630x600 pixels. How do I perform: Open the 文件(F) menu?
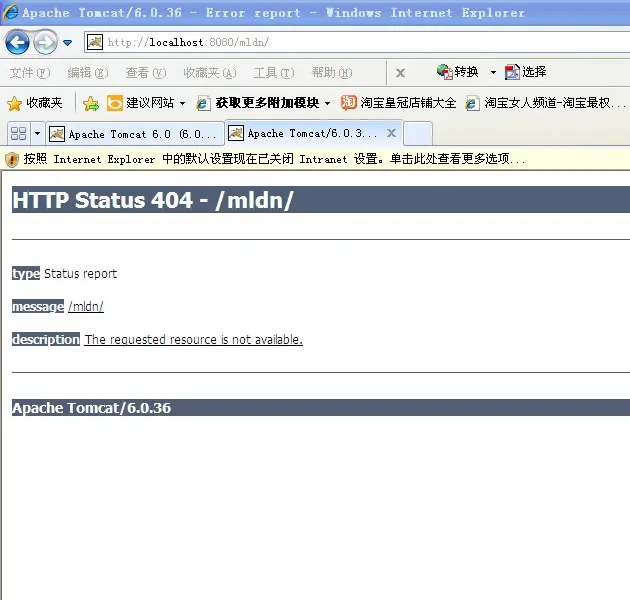coord(30,73)
